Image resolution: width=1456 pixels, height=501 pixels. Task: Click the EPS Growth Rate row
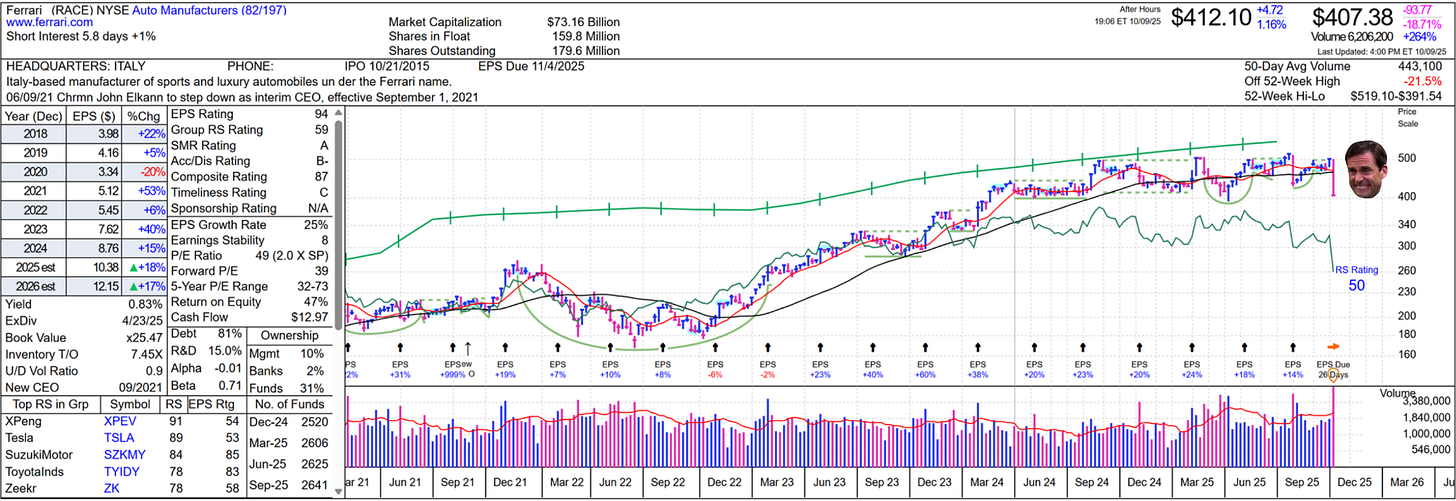point(250,224)
